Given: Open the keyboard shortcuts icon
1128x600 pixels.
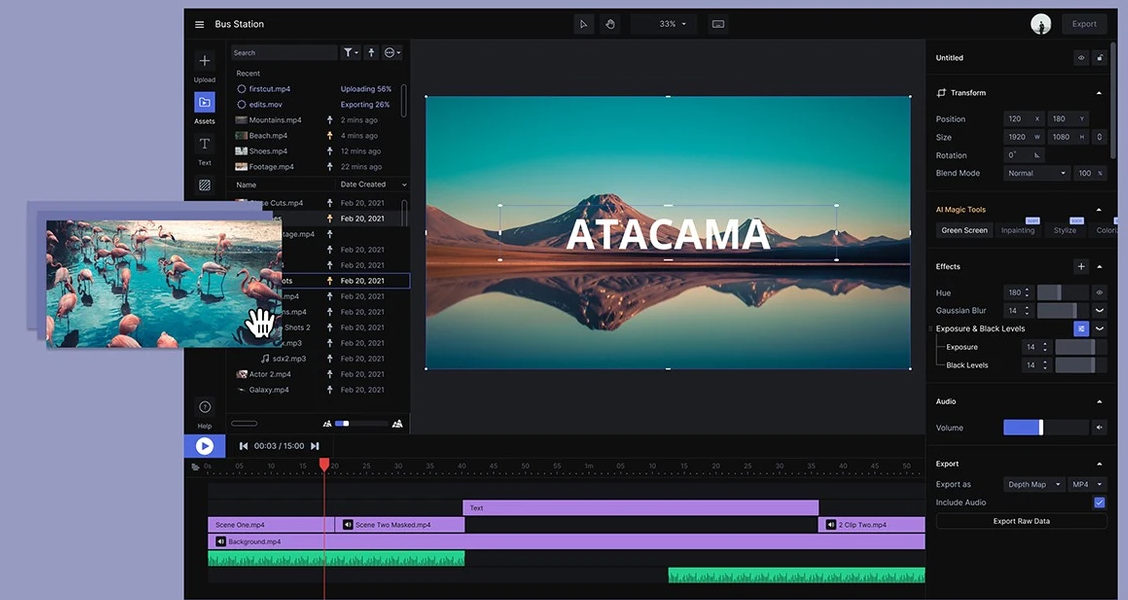Looking at the screenshot, I should pos(718,24).
